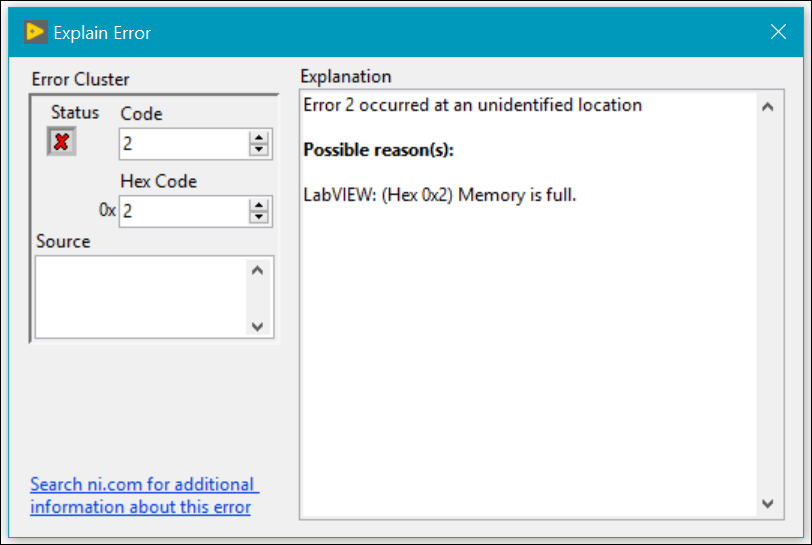Toggle the red X Status indicator

pyautogui.click(x=61, y=142)
